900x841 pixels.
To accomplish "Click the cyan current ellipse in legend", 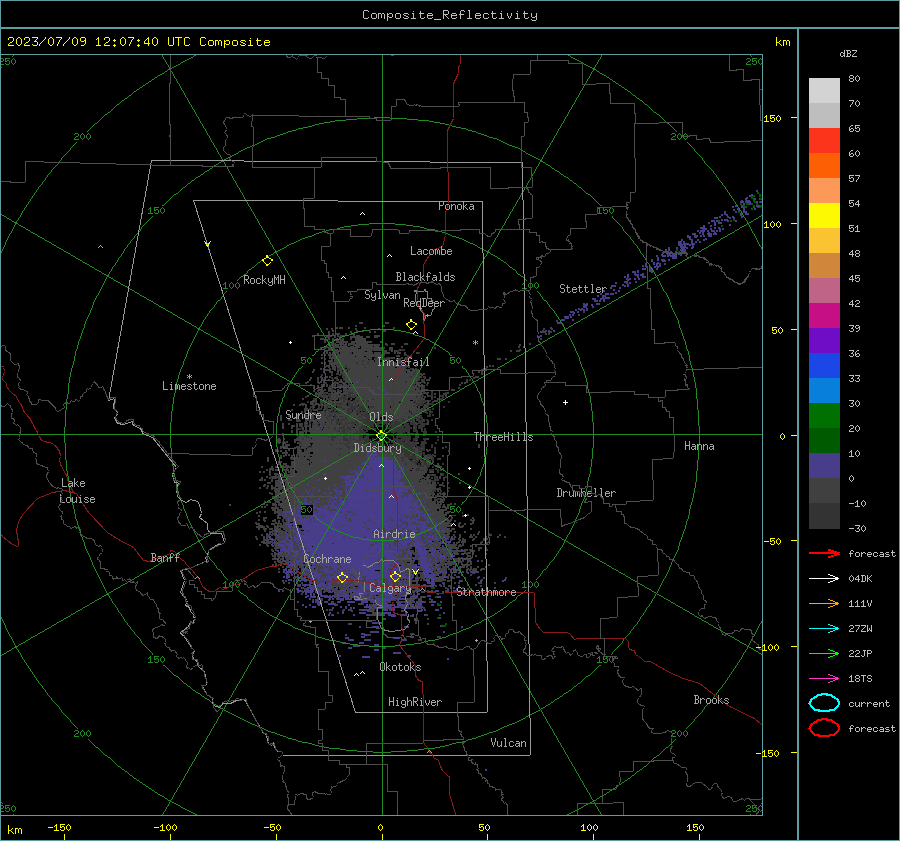I will (824, 703).
